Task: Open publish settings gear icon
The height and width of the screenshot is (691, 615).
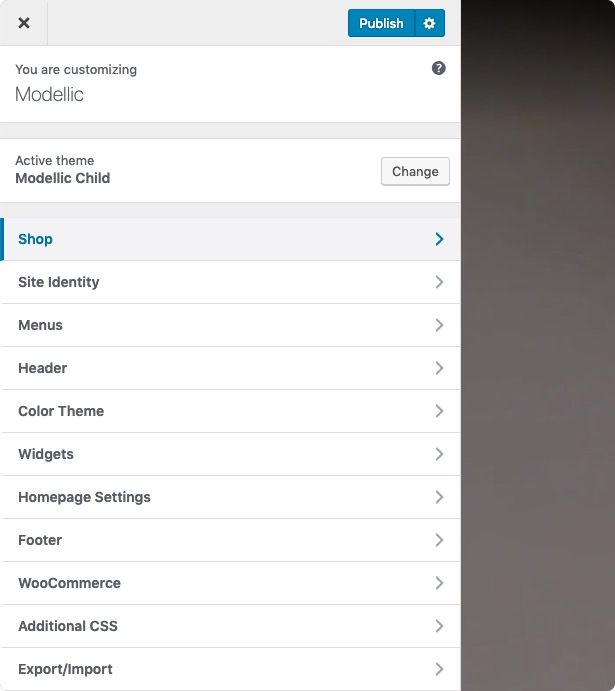Action: coord(430,23)
